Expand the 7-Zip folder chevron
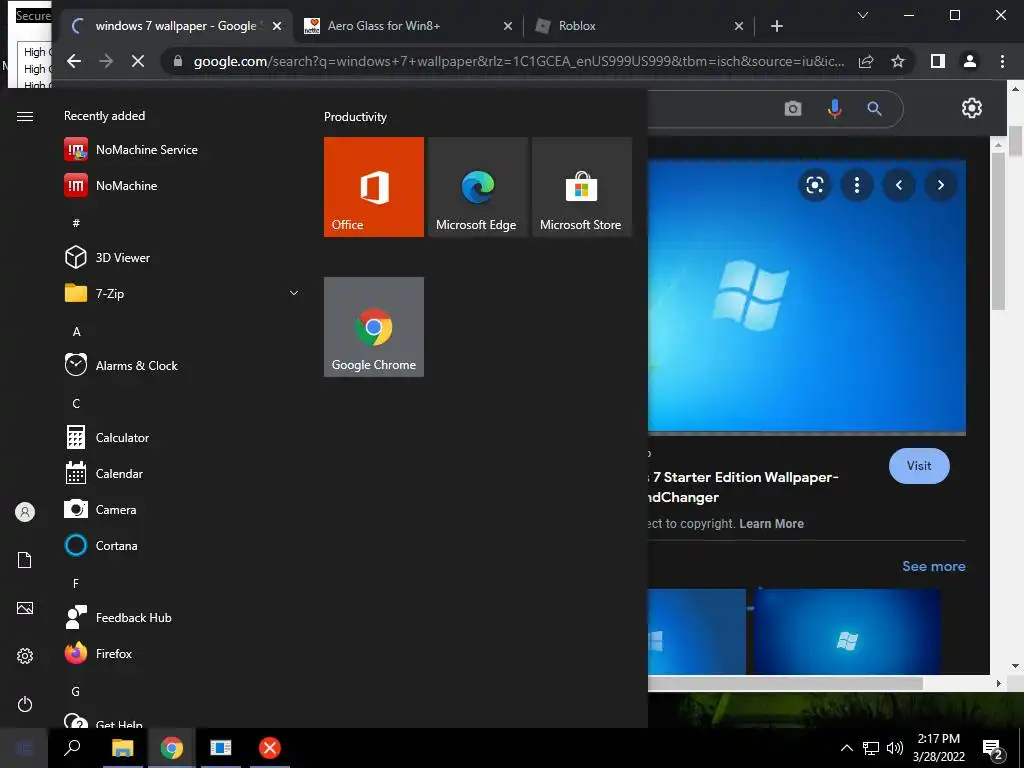Viewport: 1024px width, 768px height. 294,293
